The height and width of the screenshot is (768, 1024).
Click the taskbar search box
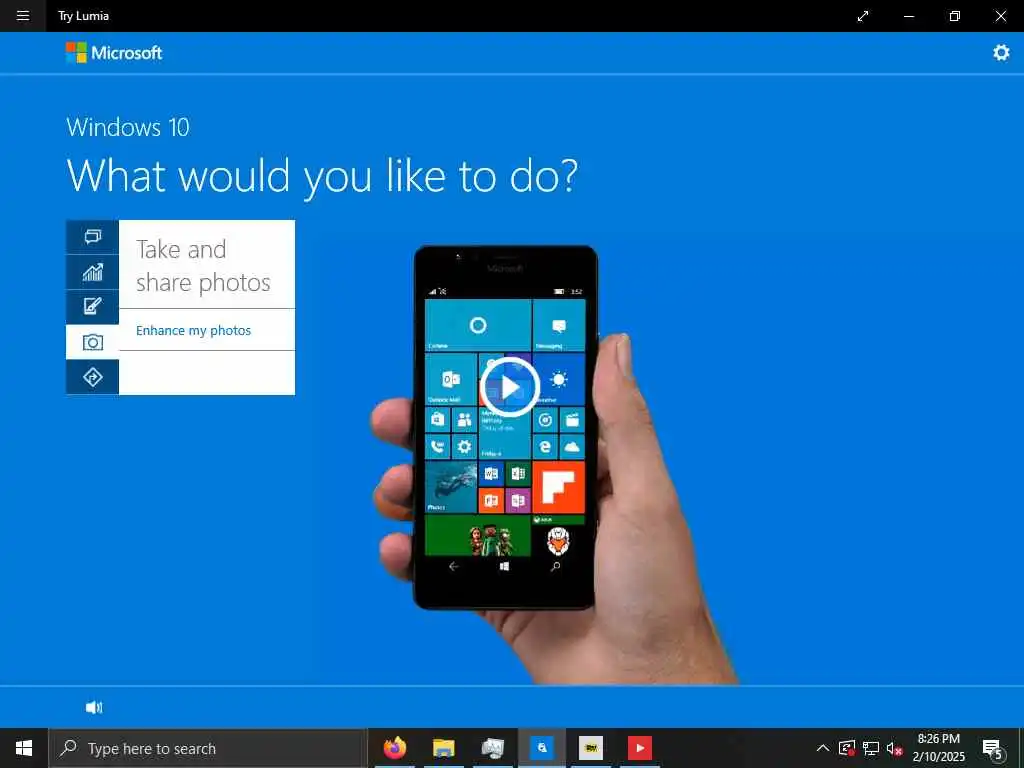[x=208, y=748]
